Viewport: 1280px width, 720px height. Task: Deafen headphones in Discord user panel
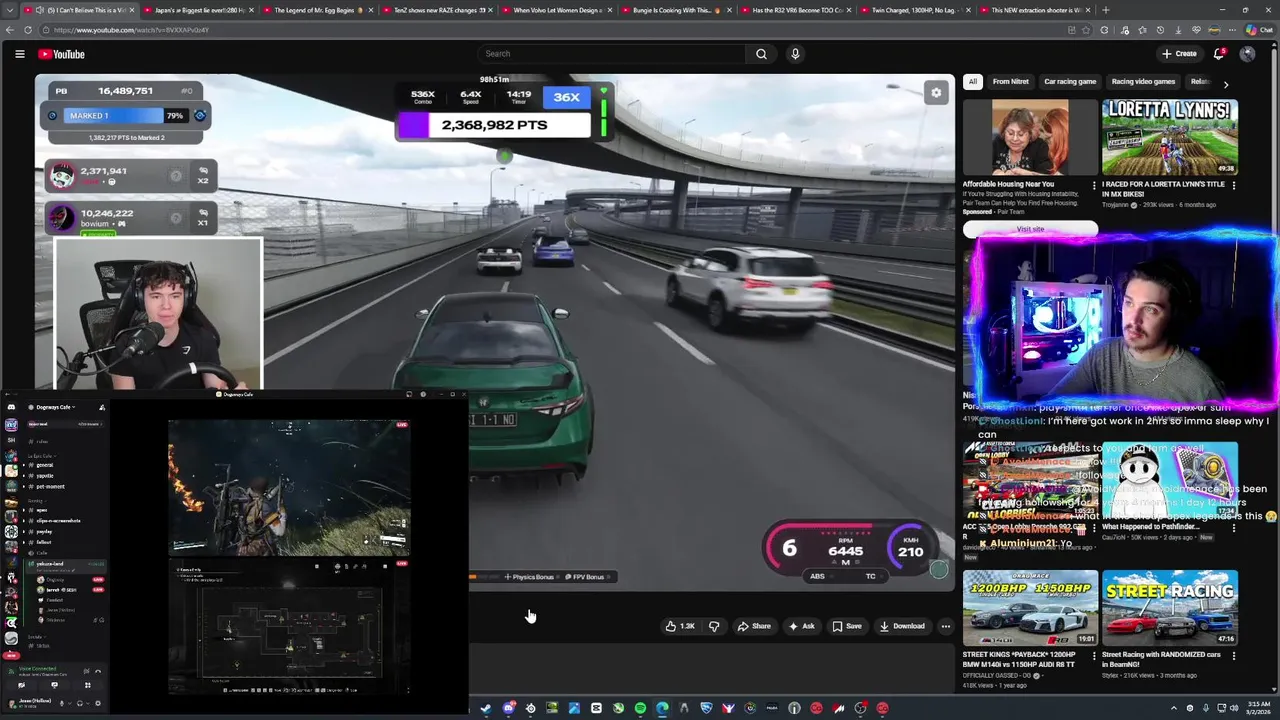(80, 703)
